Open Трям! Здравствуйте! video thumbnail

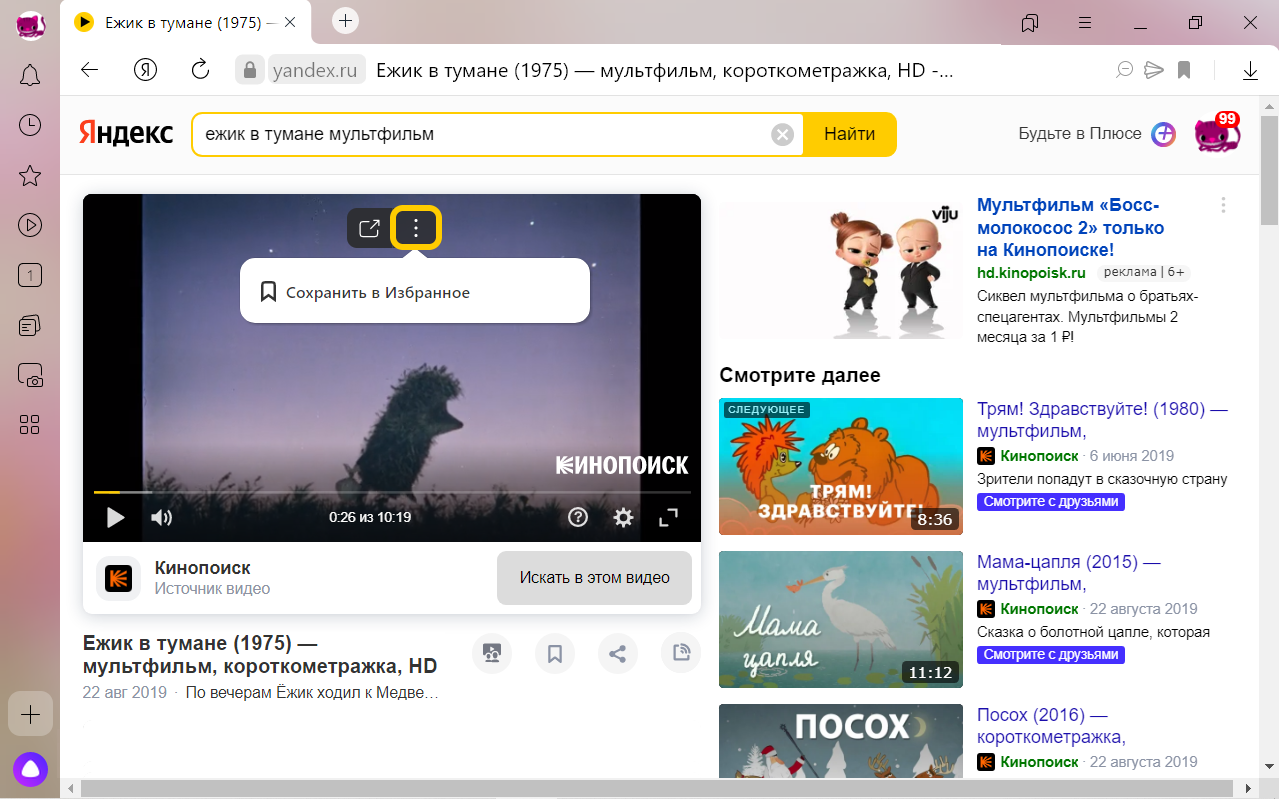click(x=841, y=466)
